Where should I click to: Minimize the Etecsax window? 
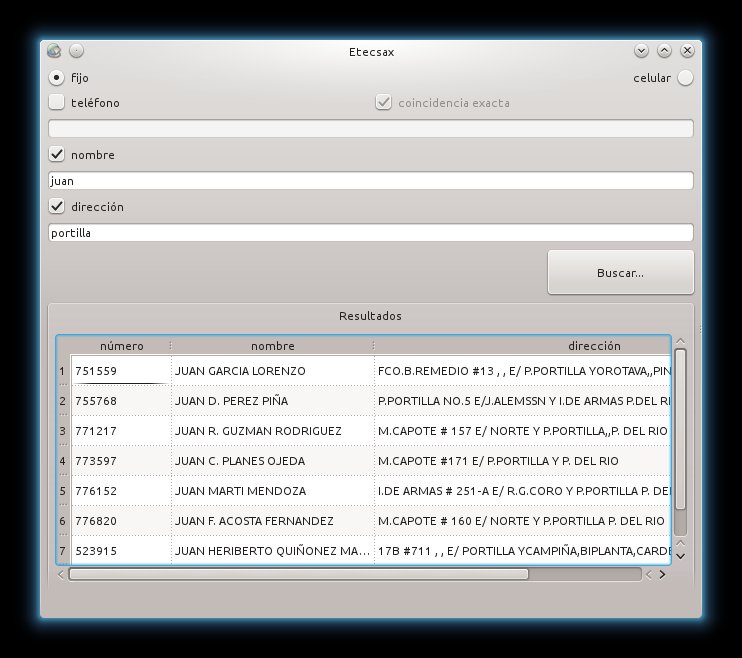(642, 51)
